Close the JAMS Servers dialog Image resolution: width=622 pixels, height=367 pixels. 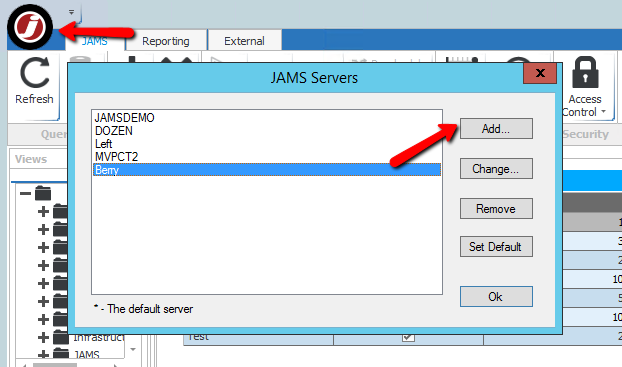pyautogui.click(x=540, y=73)
